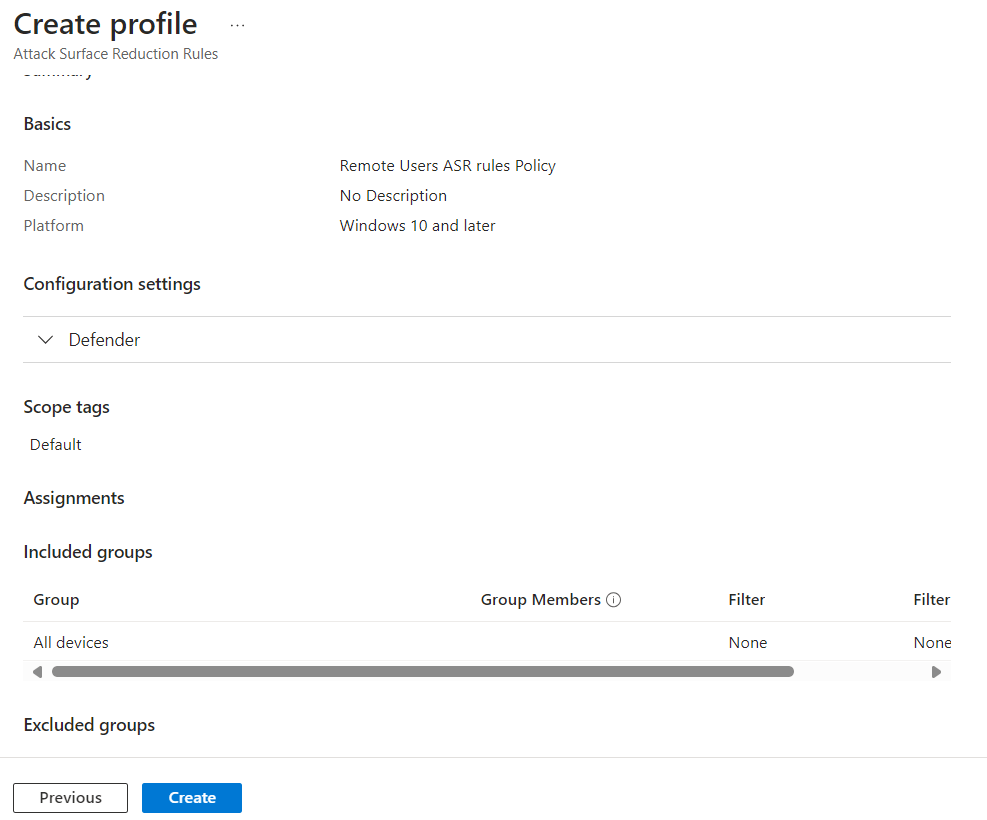Click the policy name Remote Users ASR rules Policy

point(447,166)
